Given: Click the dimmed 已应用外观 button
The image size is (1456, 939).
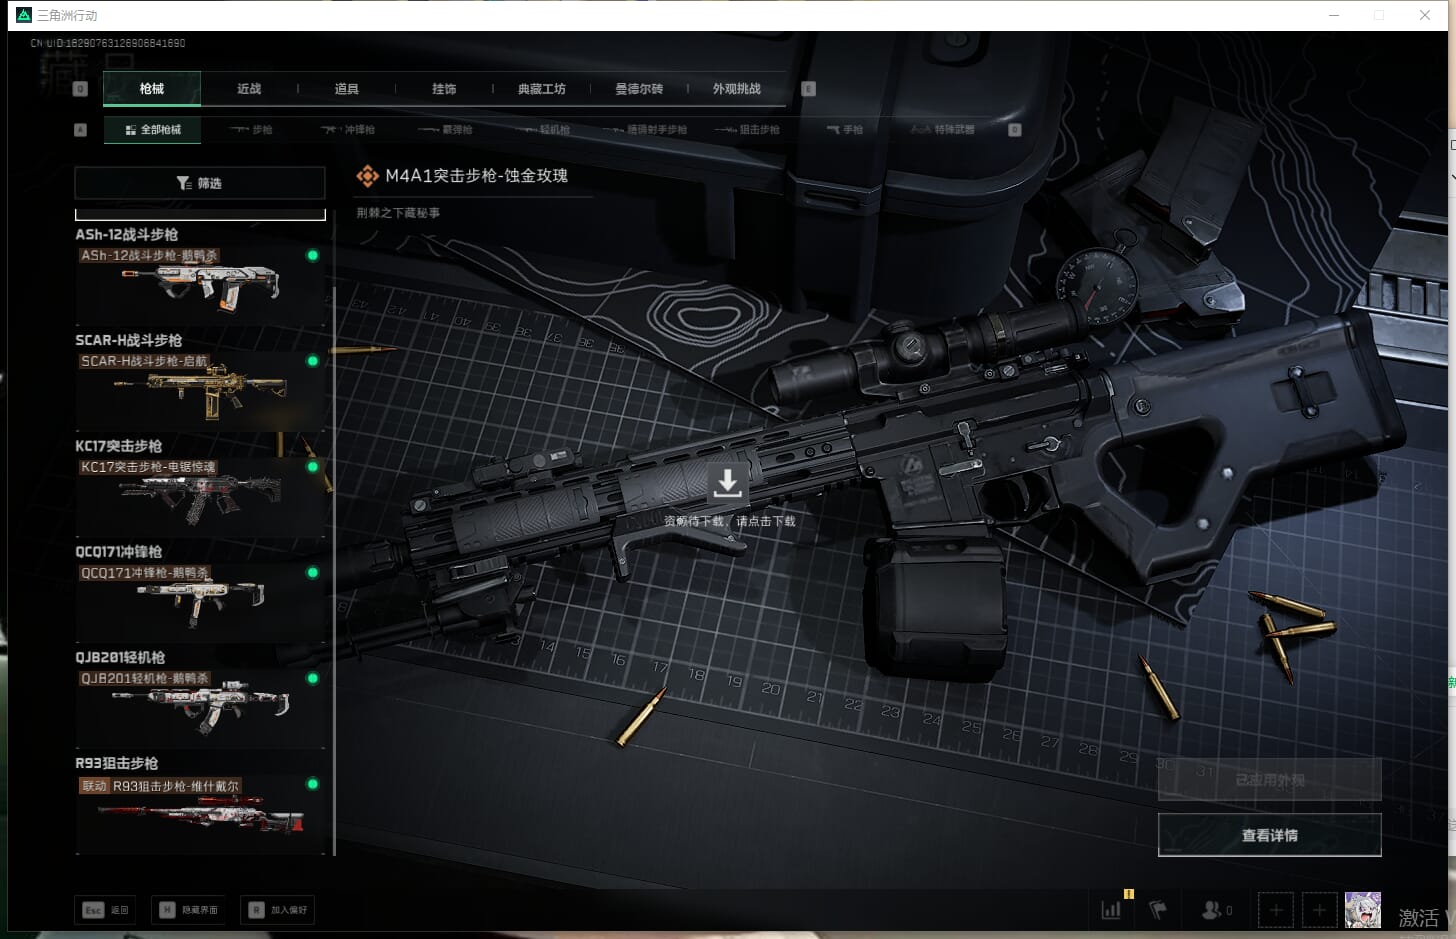Looking at the screenshot, I should 1269,780.
